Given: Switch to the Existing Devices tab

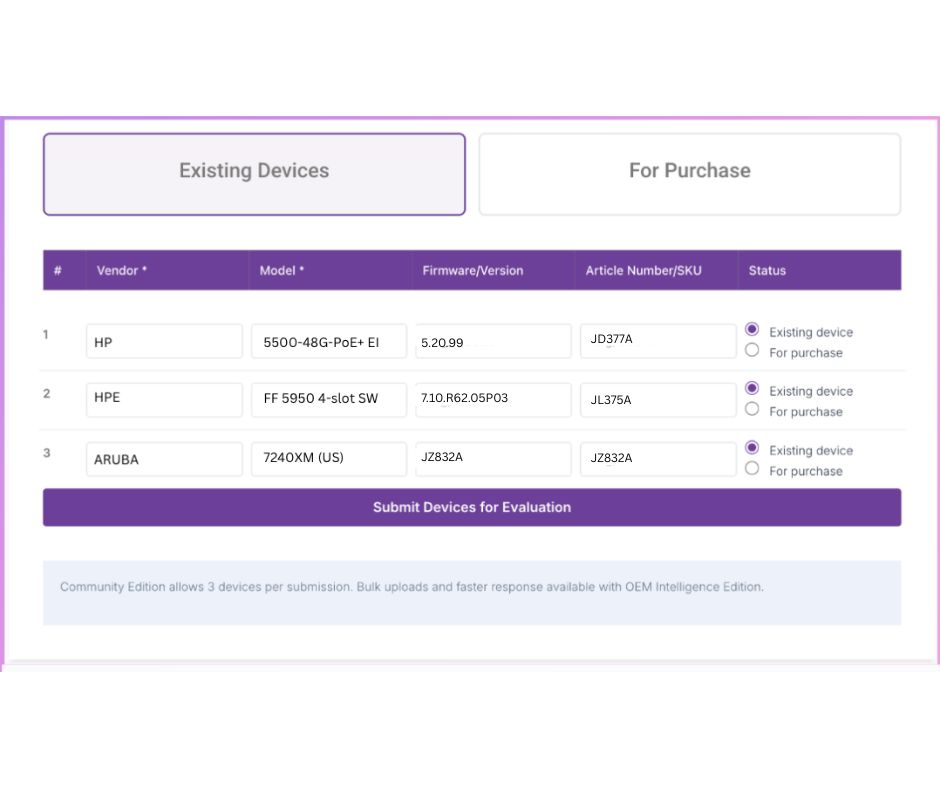Looking at the screenshot, I should [x=254, y=174].
